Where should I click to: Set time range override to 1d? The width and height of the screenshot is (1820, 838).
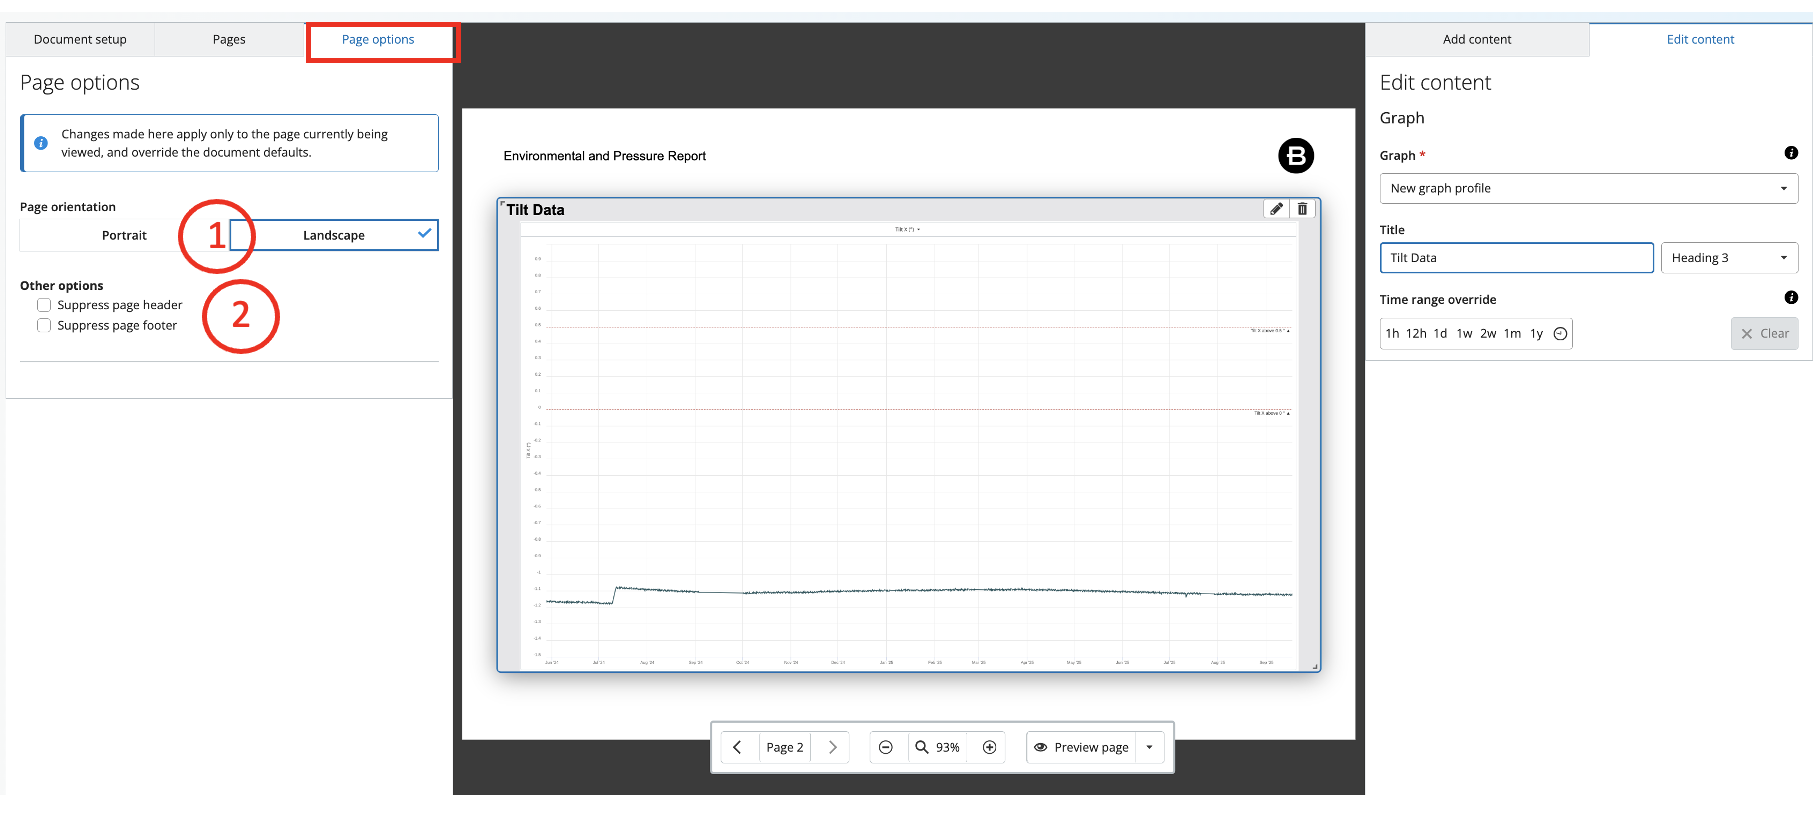pyautogui.click(x=1440, y=334)
